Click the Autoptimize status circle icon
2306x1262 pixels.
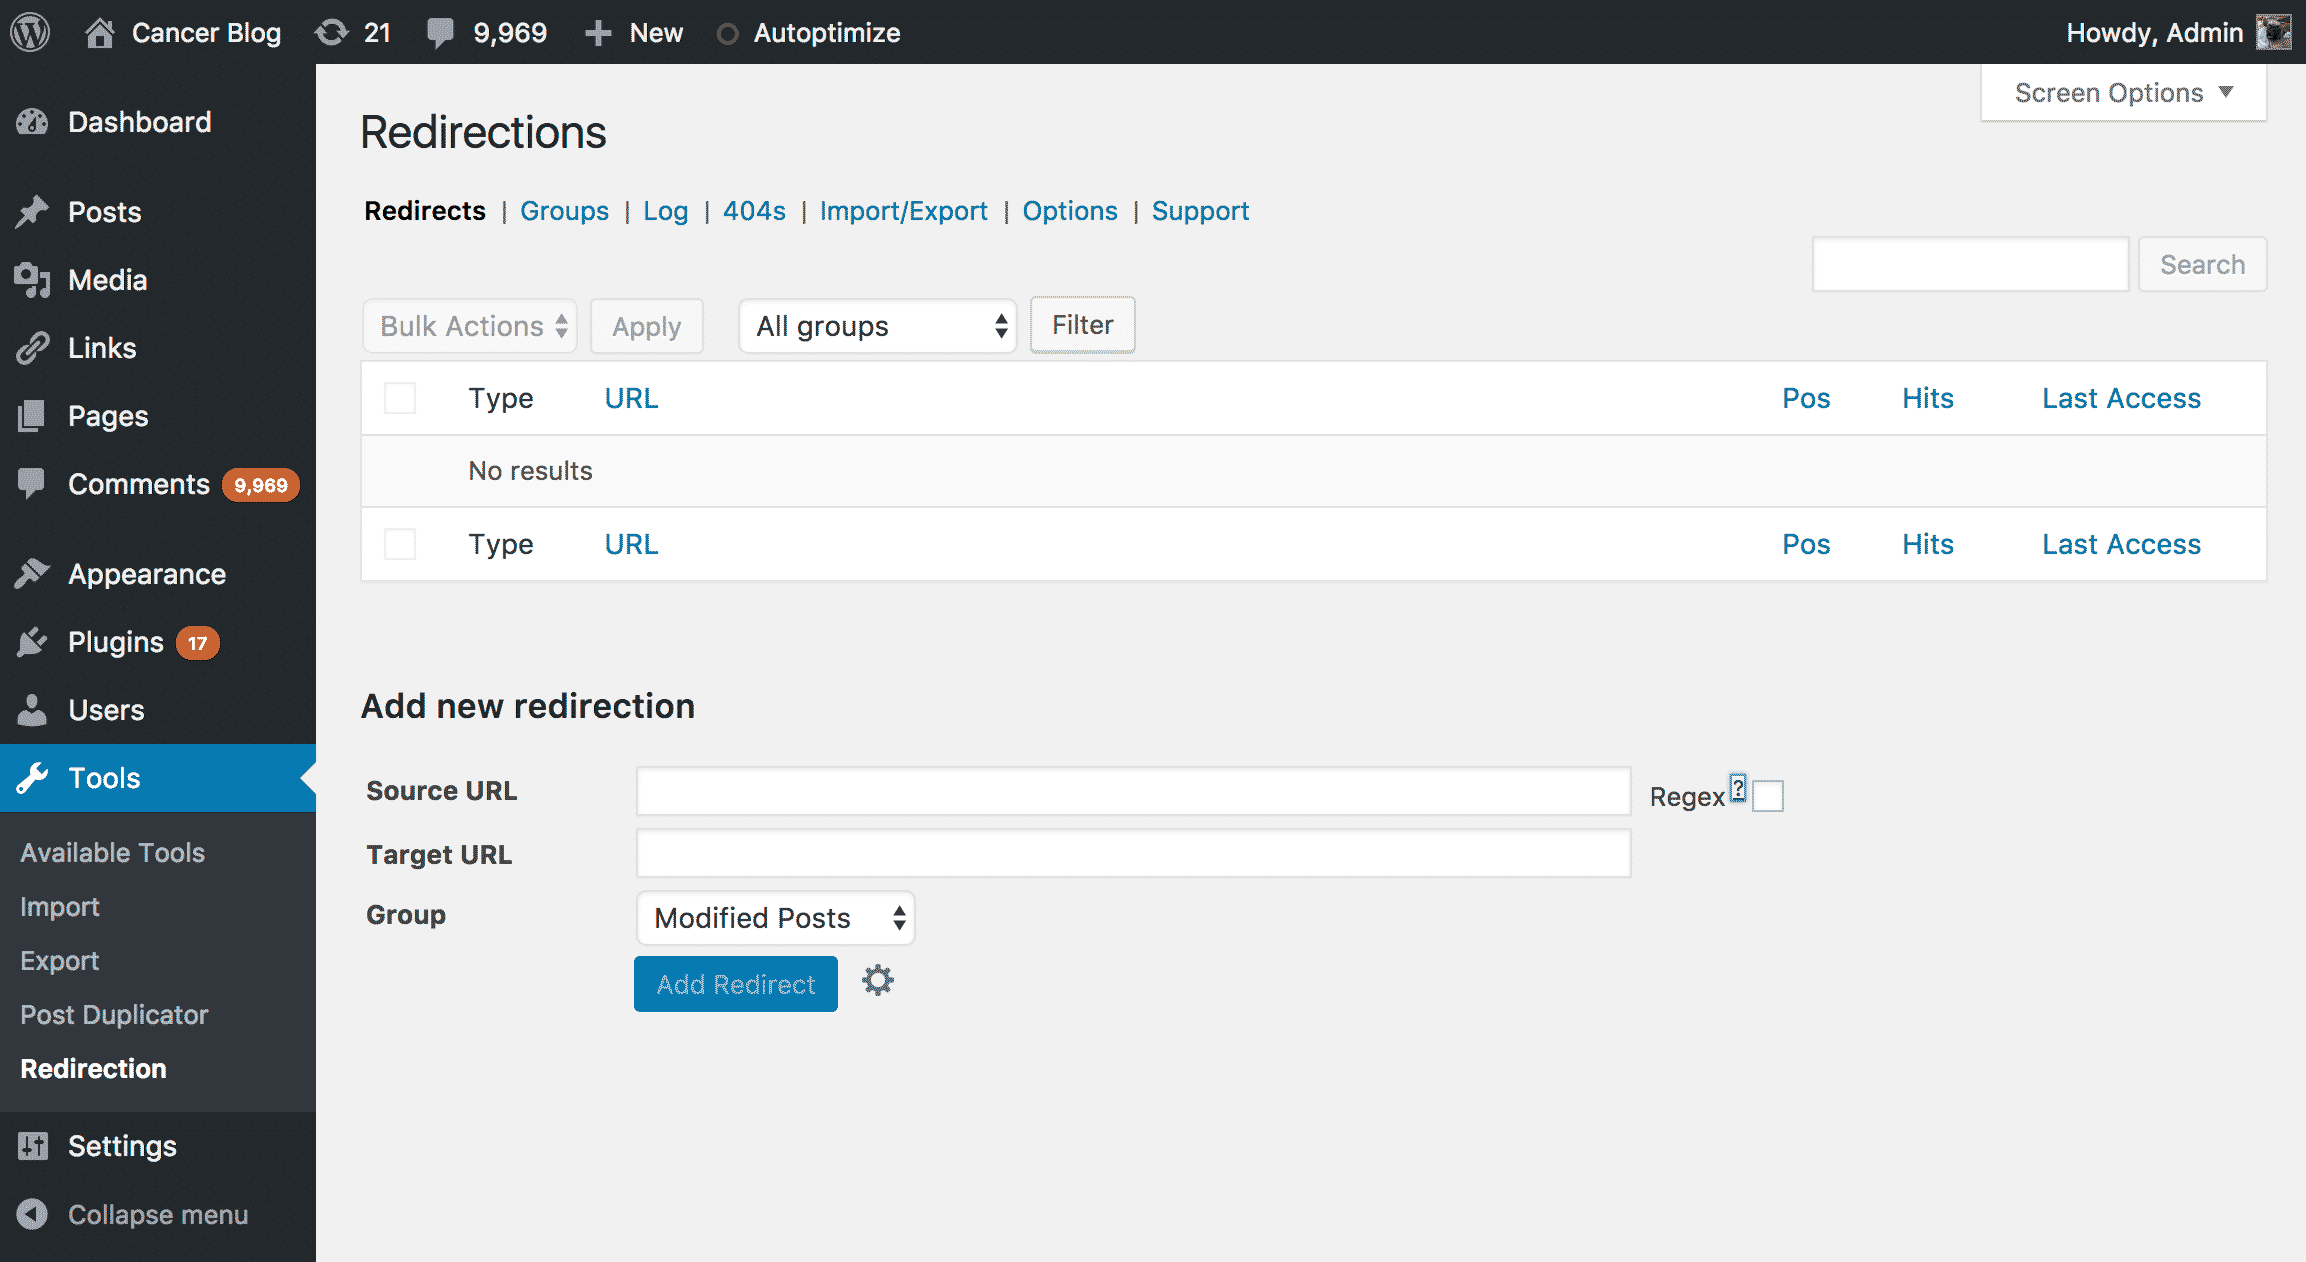click(728, 34)
